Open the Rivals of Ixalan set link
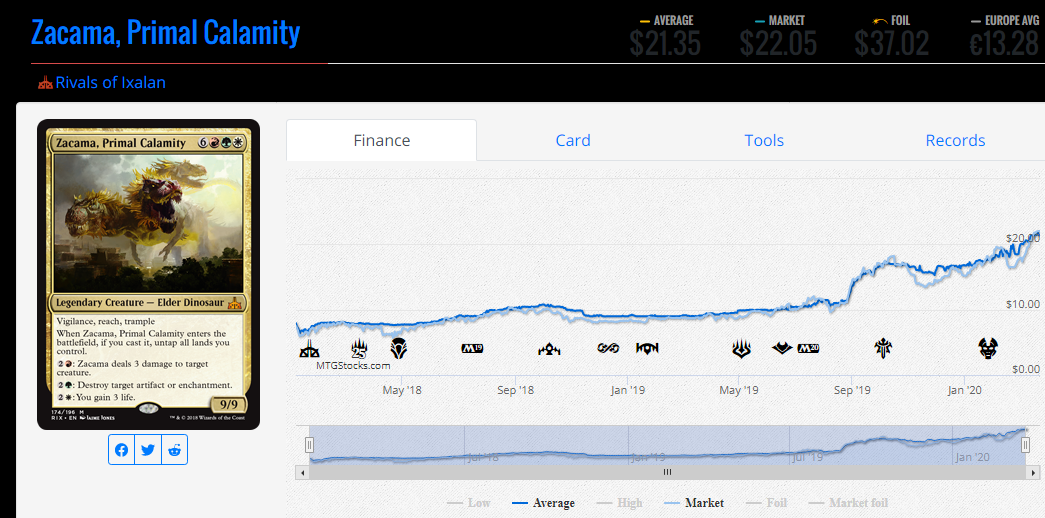This screenshot has height=518, width=1045. tap(111, 83)
